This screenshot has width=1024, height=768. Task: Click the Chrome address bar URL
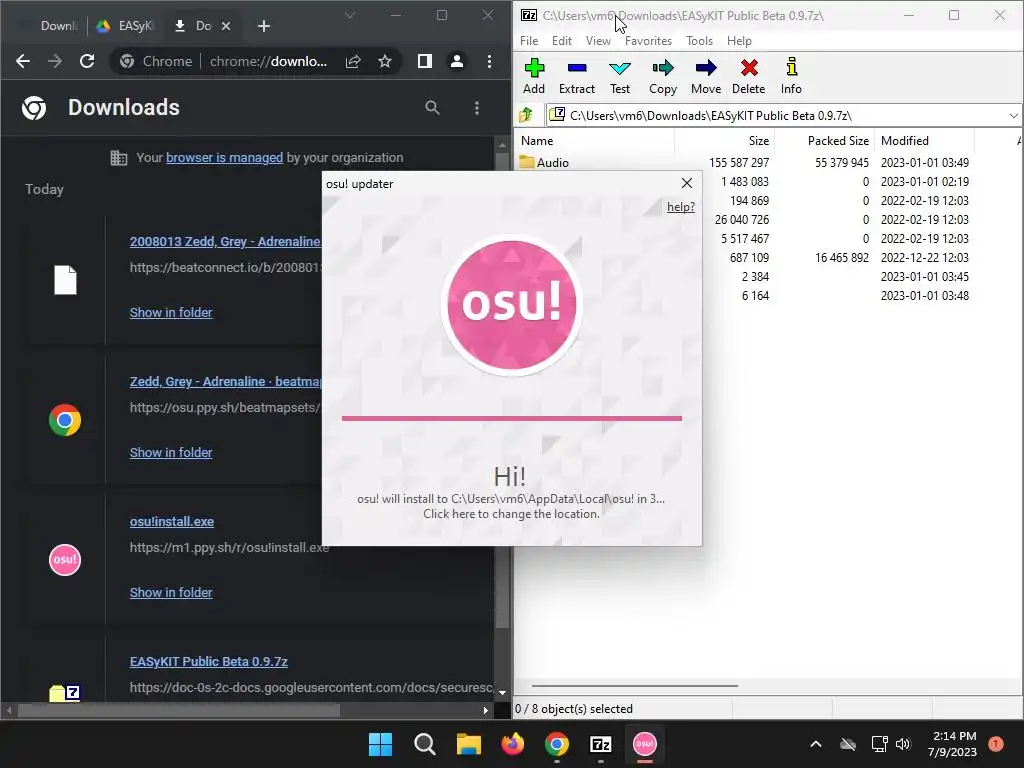tap(268, 61)
